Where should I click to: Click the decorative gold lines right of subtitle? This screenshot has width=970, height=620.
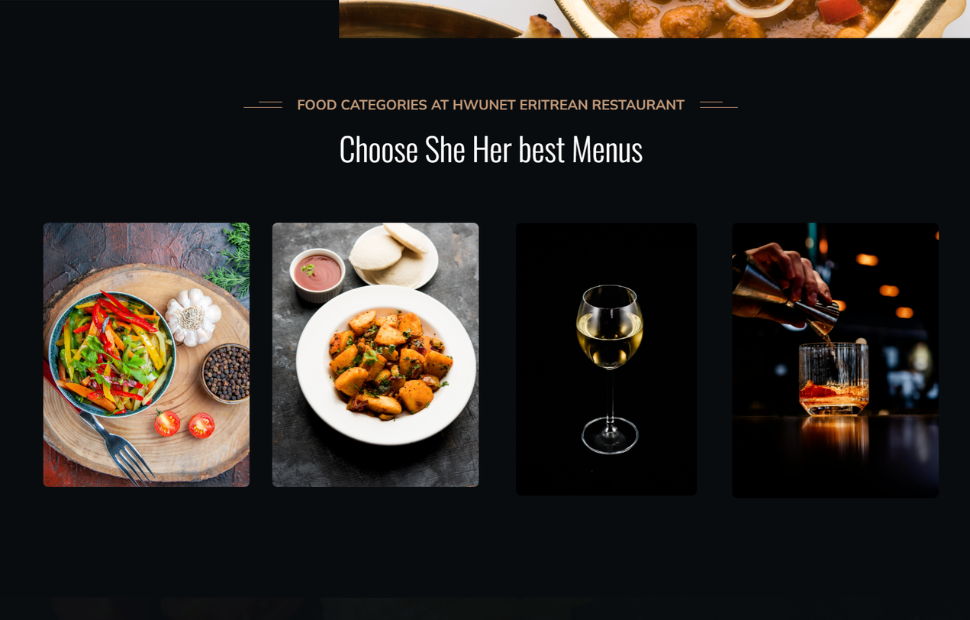click(x=719, y=105)
